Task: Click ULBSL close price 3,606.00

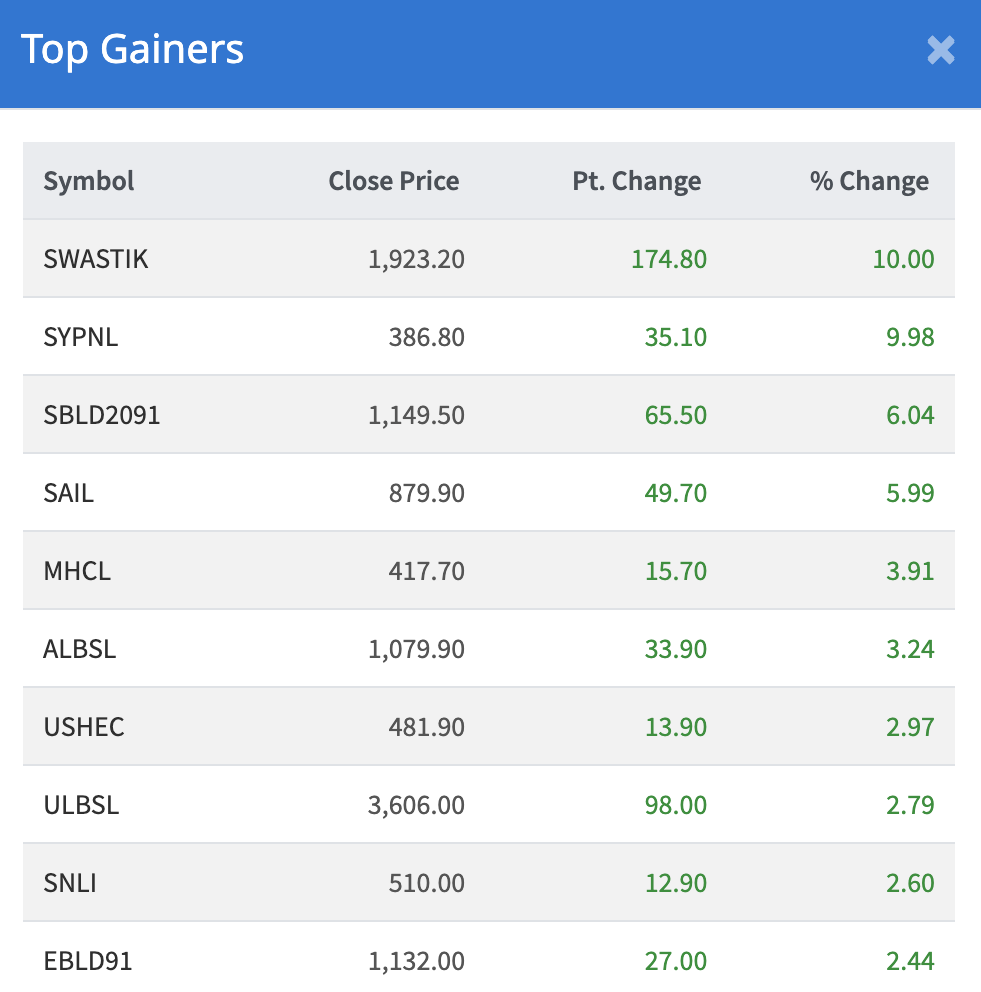Action: (416, 805)
